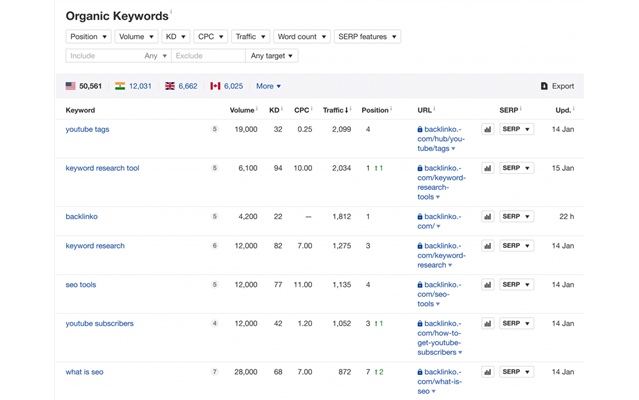Click the Include keyword input field
Image resolution: width=639 pixels, height=400 pixels.
pos(103,56)
